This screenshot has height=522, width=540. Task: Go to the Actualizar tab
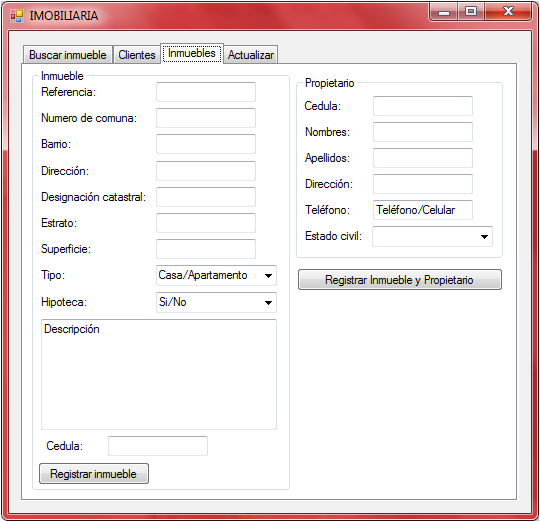251,55
